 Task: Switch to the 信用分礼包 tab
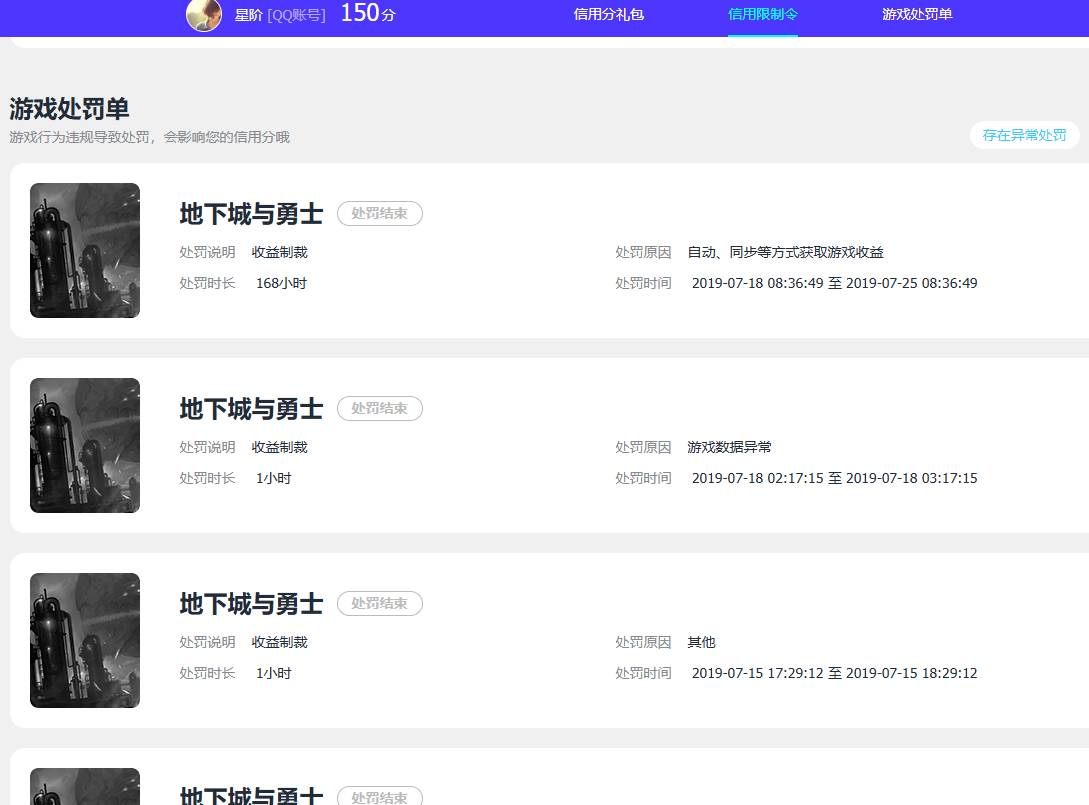(608, 15)
